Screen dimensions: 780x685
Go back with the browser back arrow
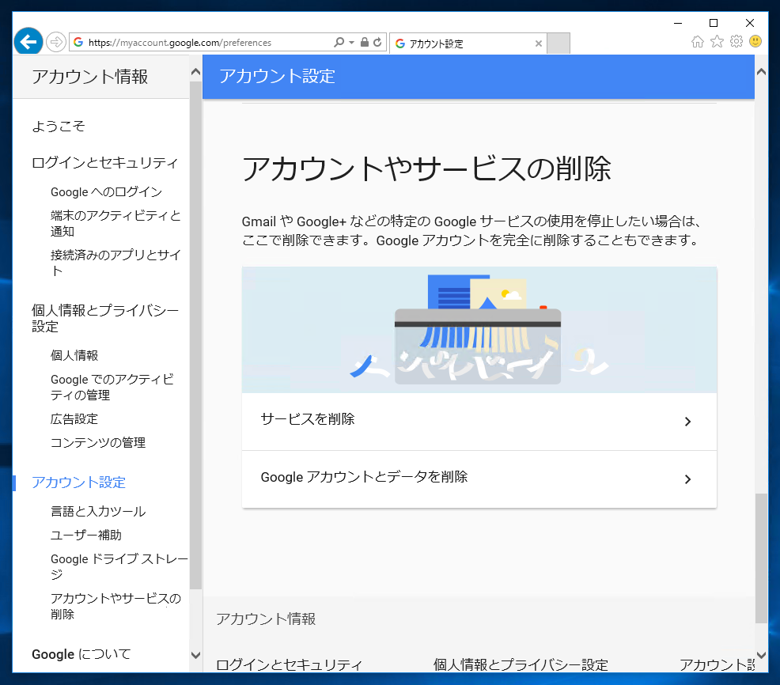pos(28,42)
